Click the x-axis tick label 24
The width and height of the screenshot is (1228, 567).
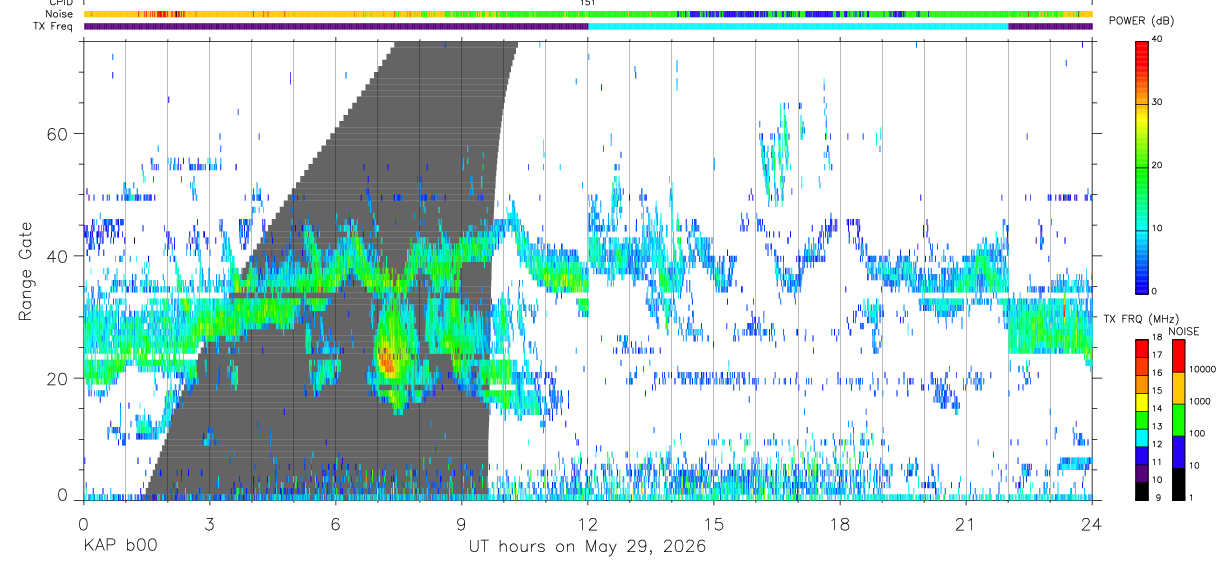coord(1092,524)
